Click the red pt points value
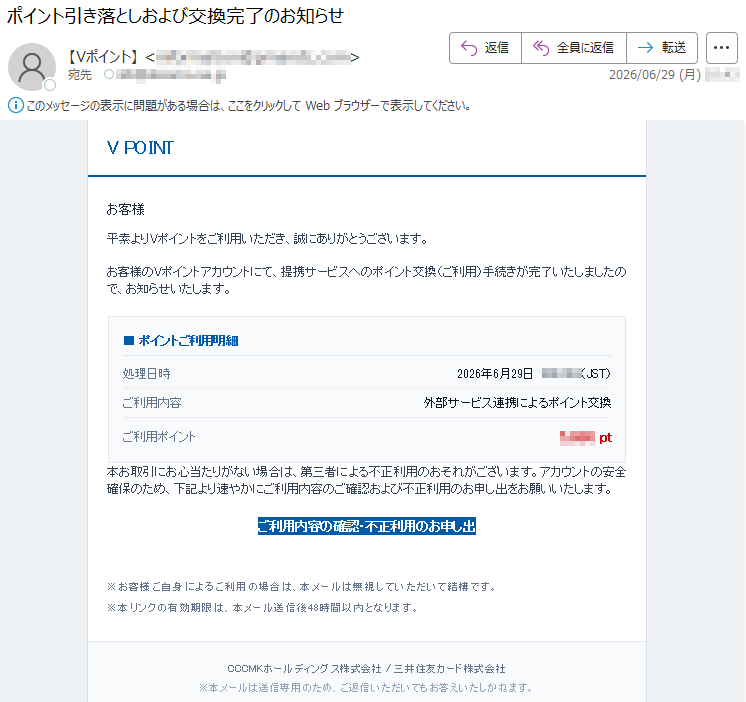The height and width of the screenshot is (702, 746). 586,438
